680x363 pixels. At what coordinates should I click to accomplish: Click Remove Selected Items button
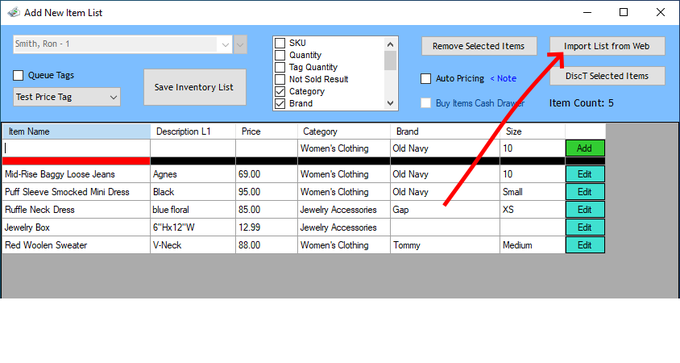(x=479, y=46)
